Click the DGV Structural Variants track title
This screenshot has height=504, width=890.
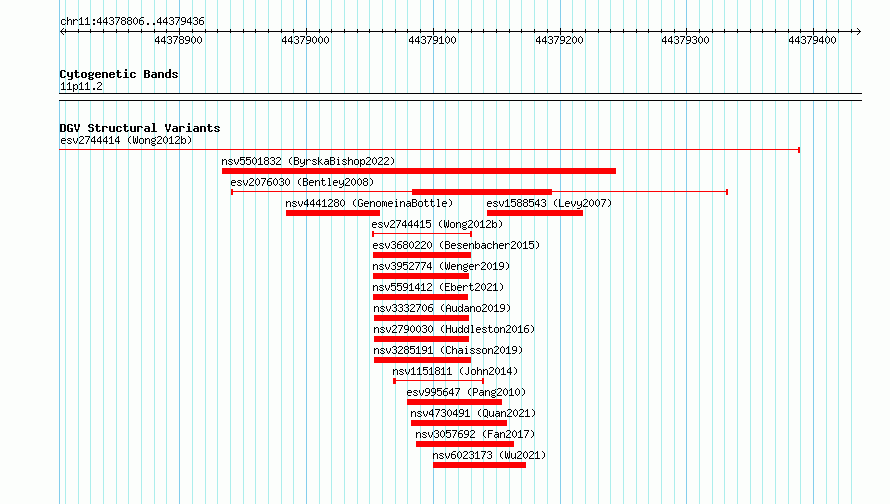pos(140,128)
